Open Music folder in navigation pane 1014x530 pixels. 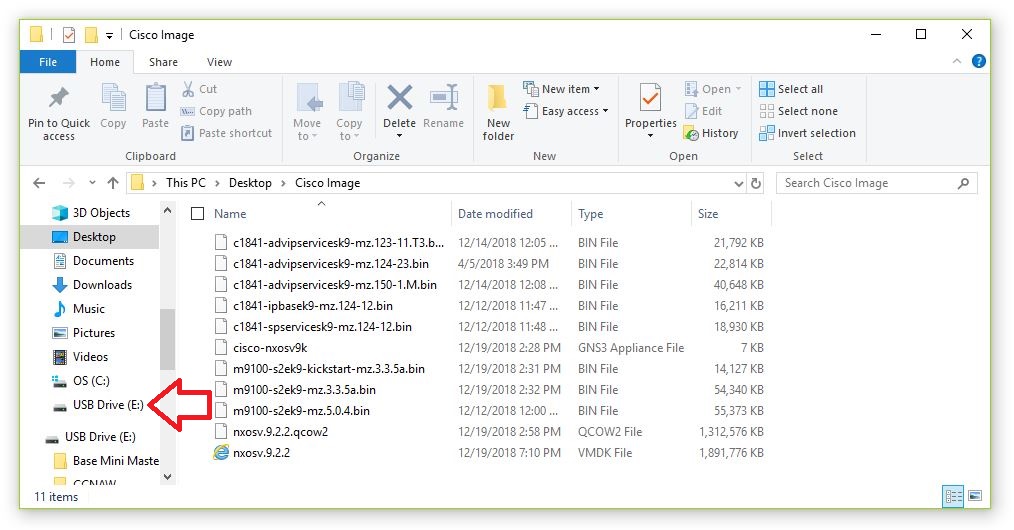pyautogui.click(x=78, y=308)
